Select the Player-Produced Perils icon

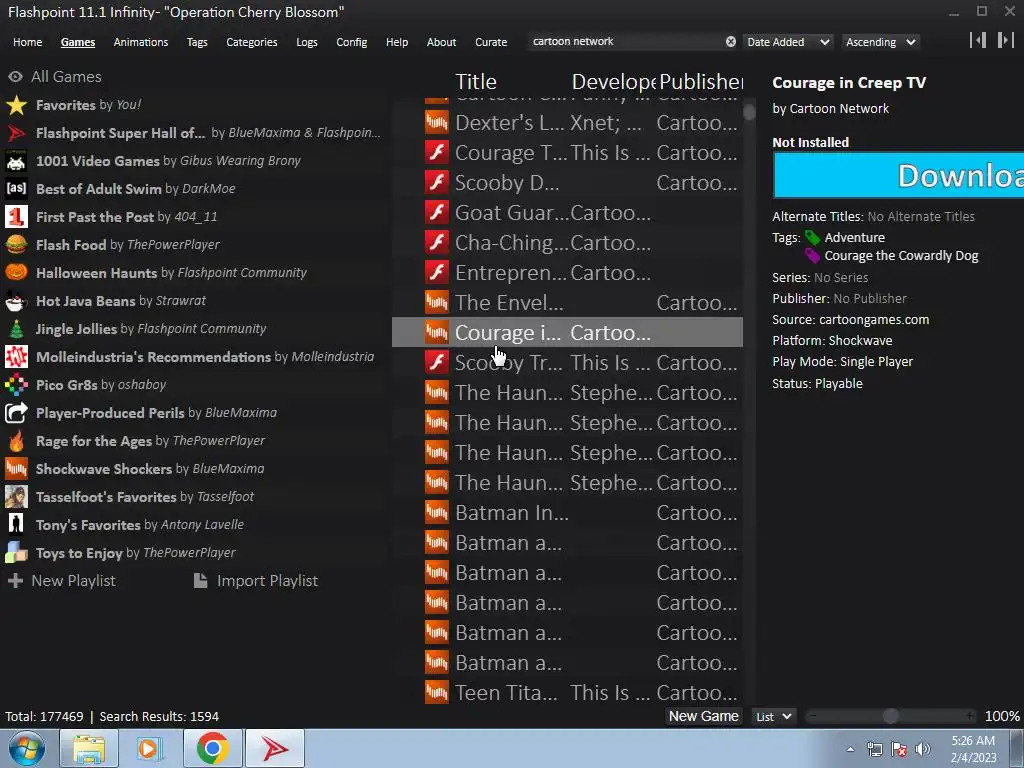[x=16, y=413]
